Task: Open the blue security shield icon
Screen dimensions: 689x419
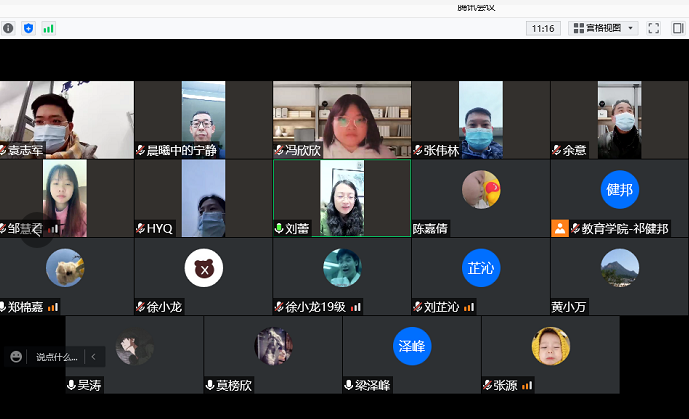Action: pos(28,28)
